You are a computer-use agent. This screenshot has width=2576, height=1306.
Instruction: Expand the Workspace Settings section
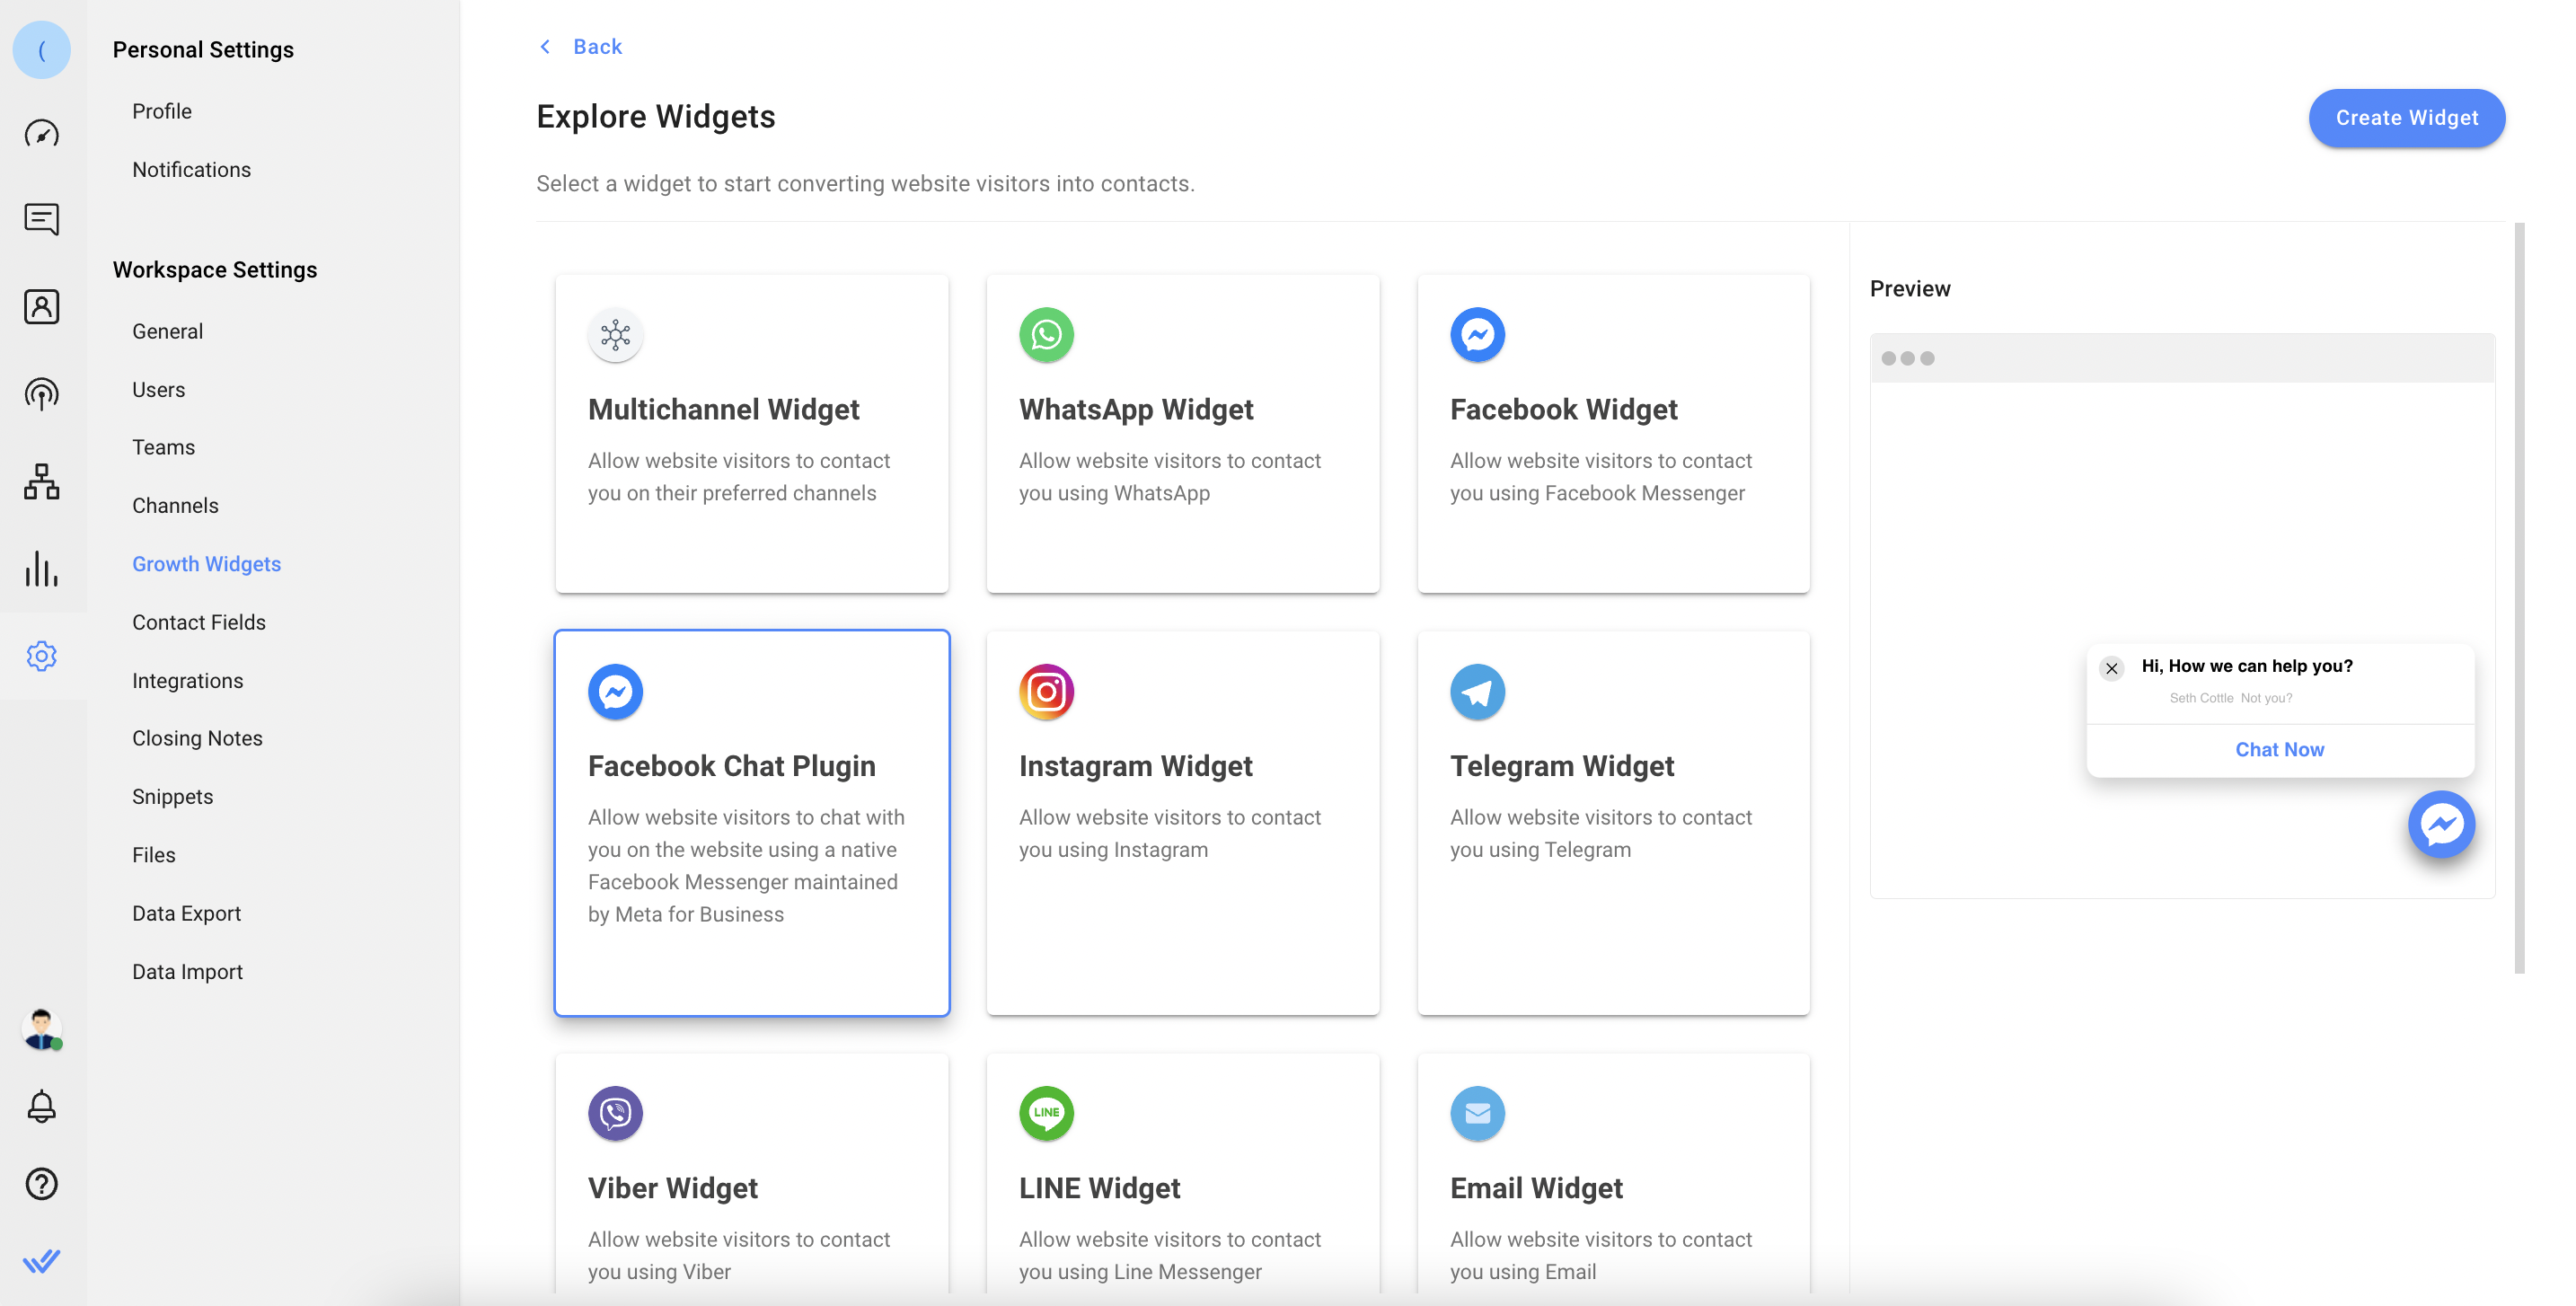coord(213,269)
